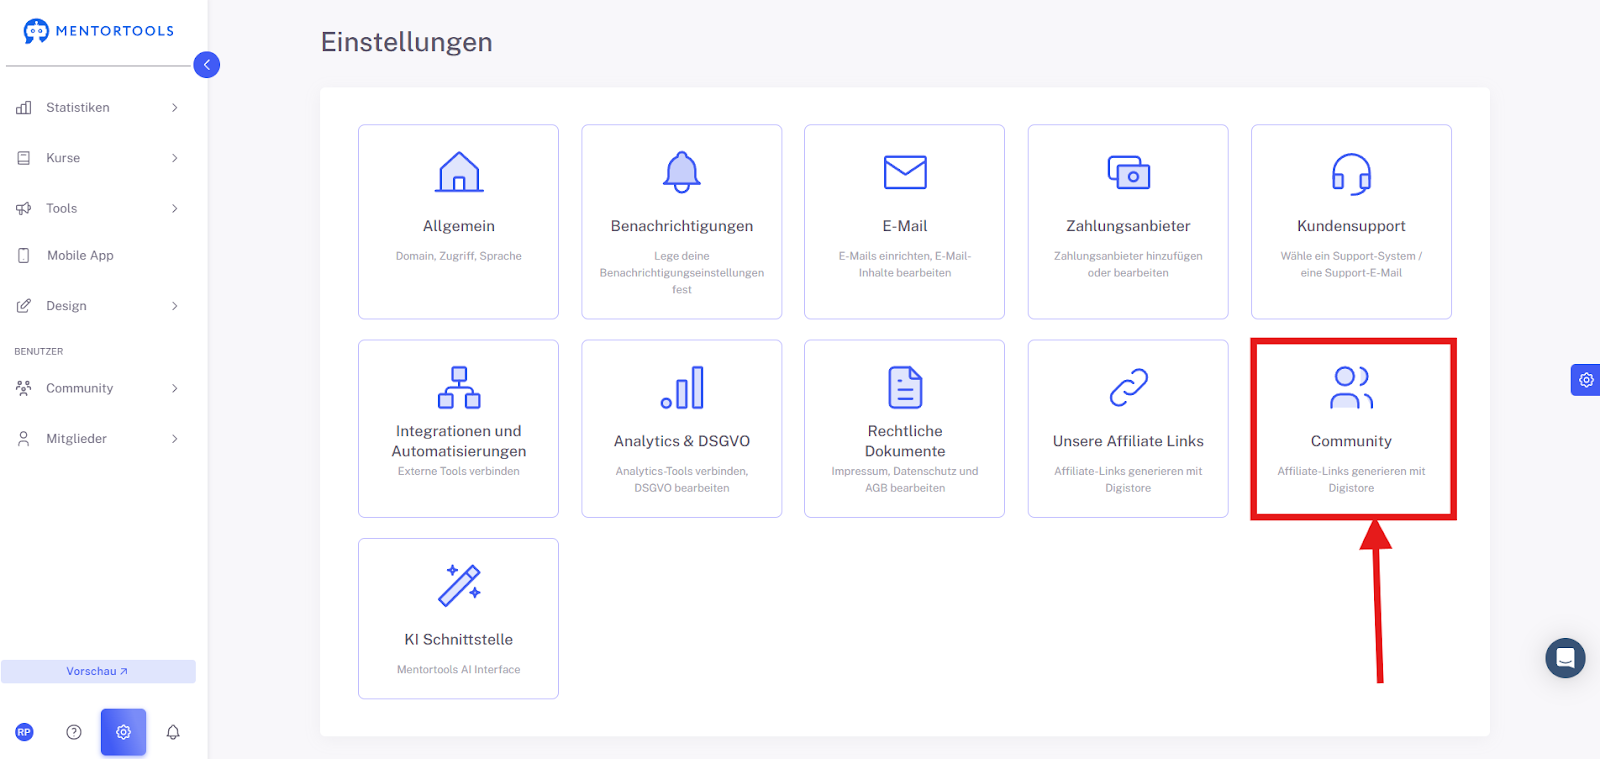Click the BENUTZER section label
The width and height of the screenshot is (1600, 759).
(x=39, y=352)
